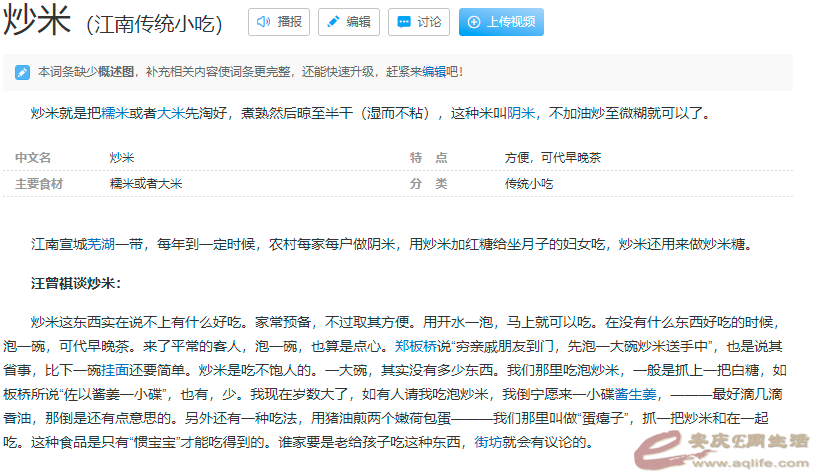The image size is (819, 476).
Task: Click the chat bubble icon on 讨论
Action: click(403, 22)
